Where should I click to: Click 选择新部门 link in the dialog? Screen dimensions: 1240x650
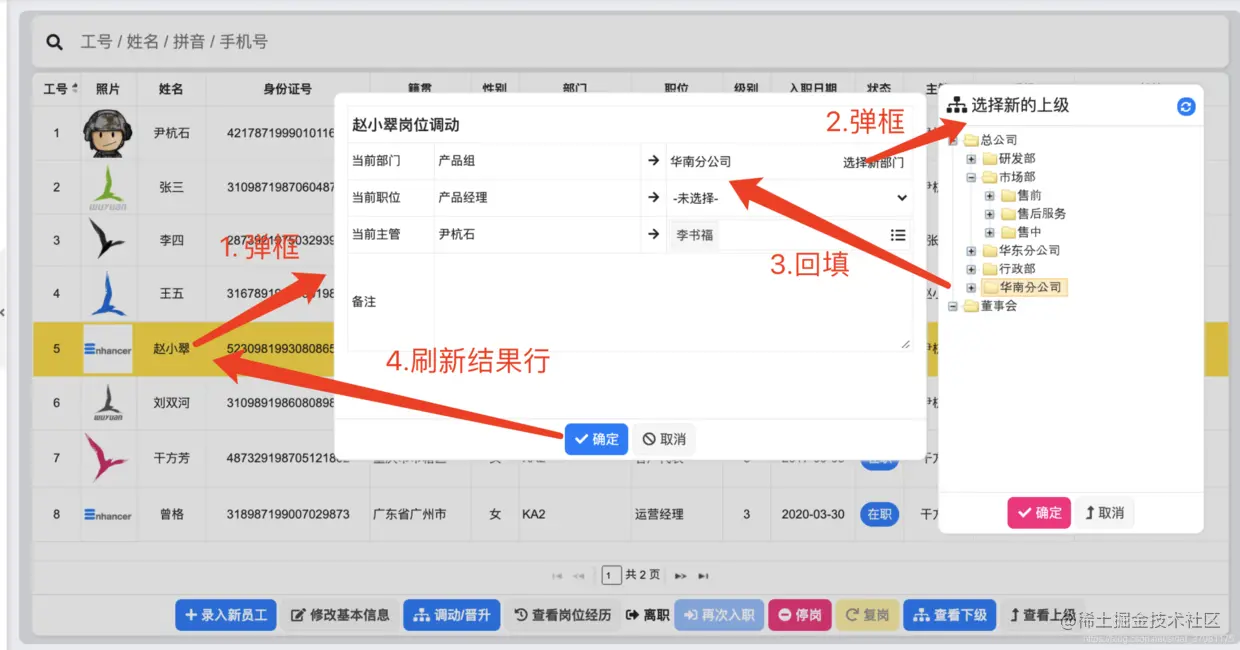875,161
